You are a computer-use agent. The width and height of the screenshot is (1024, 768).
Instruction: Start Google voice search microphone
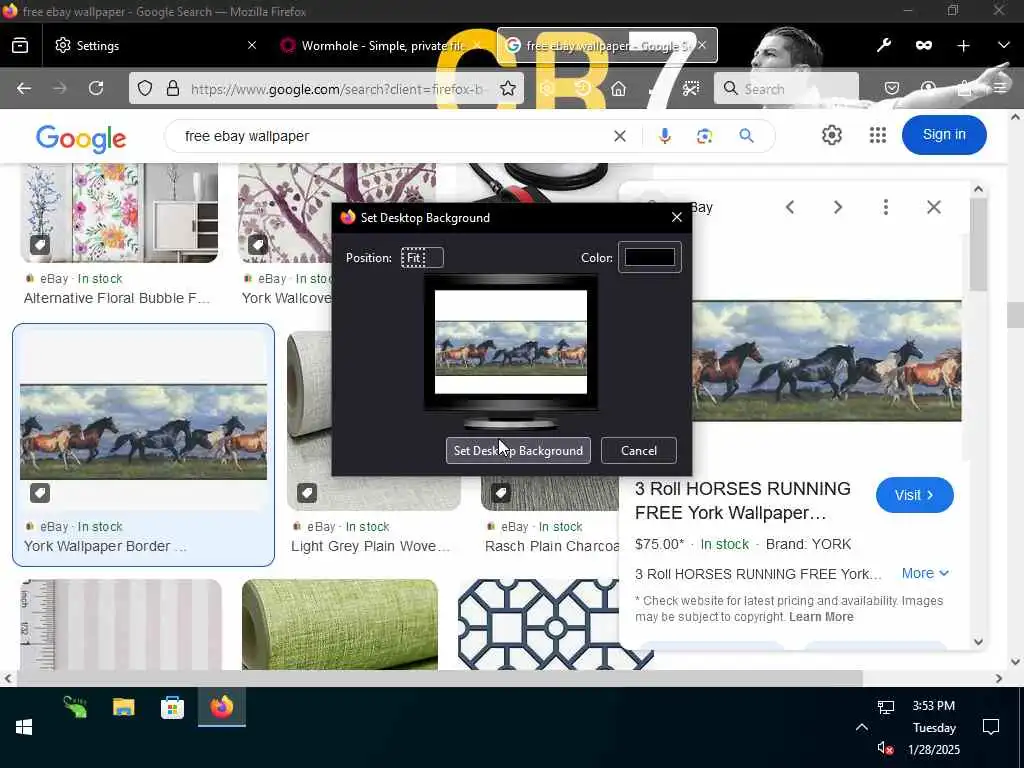point(664,136)
